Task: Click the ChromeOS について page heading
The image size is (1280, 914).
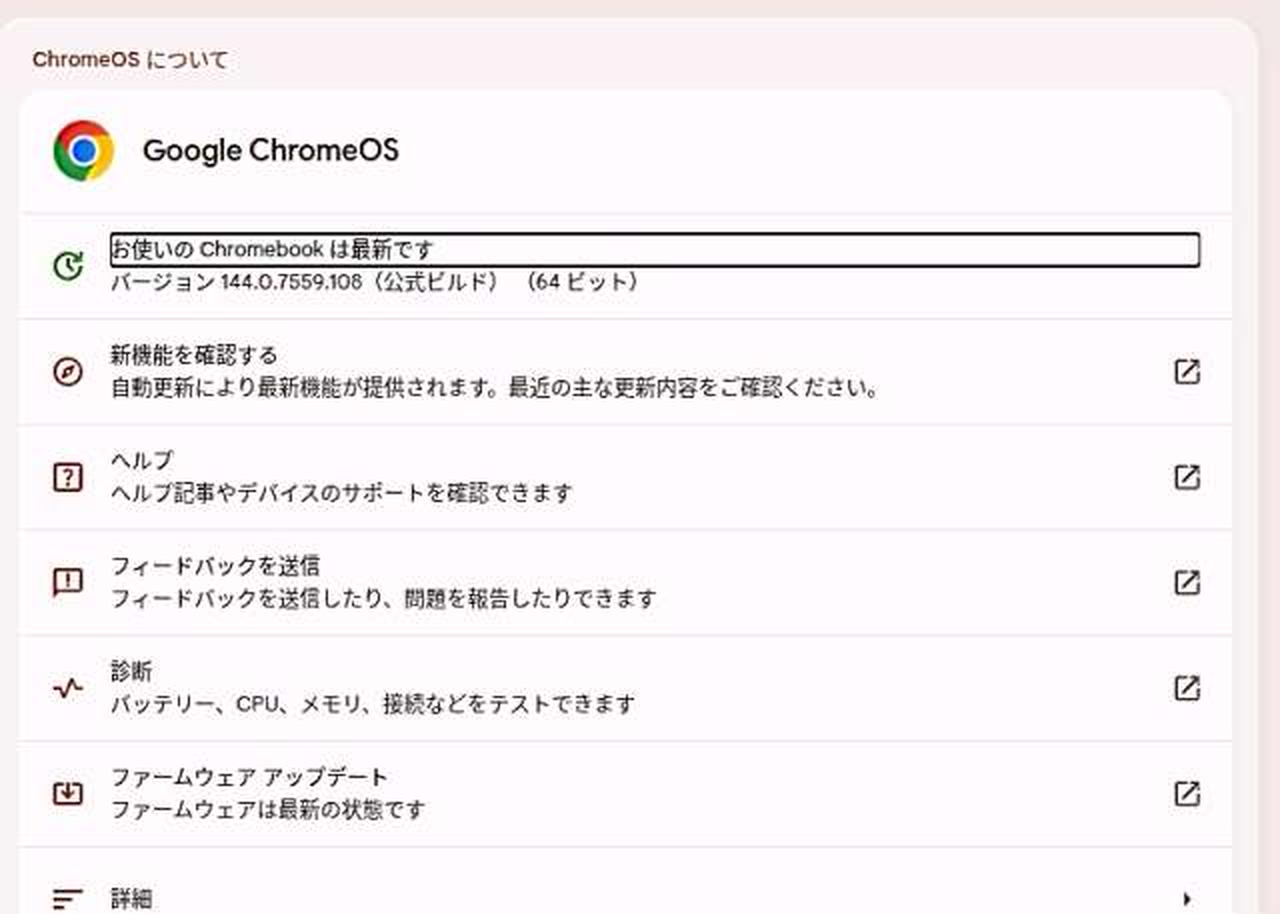Action: (130, 60)
